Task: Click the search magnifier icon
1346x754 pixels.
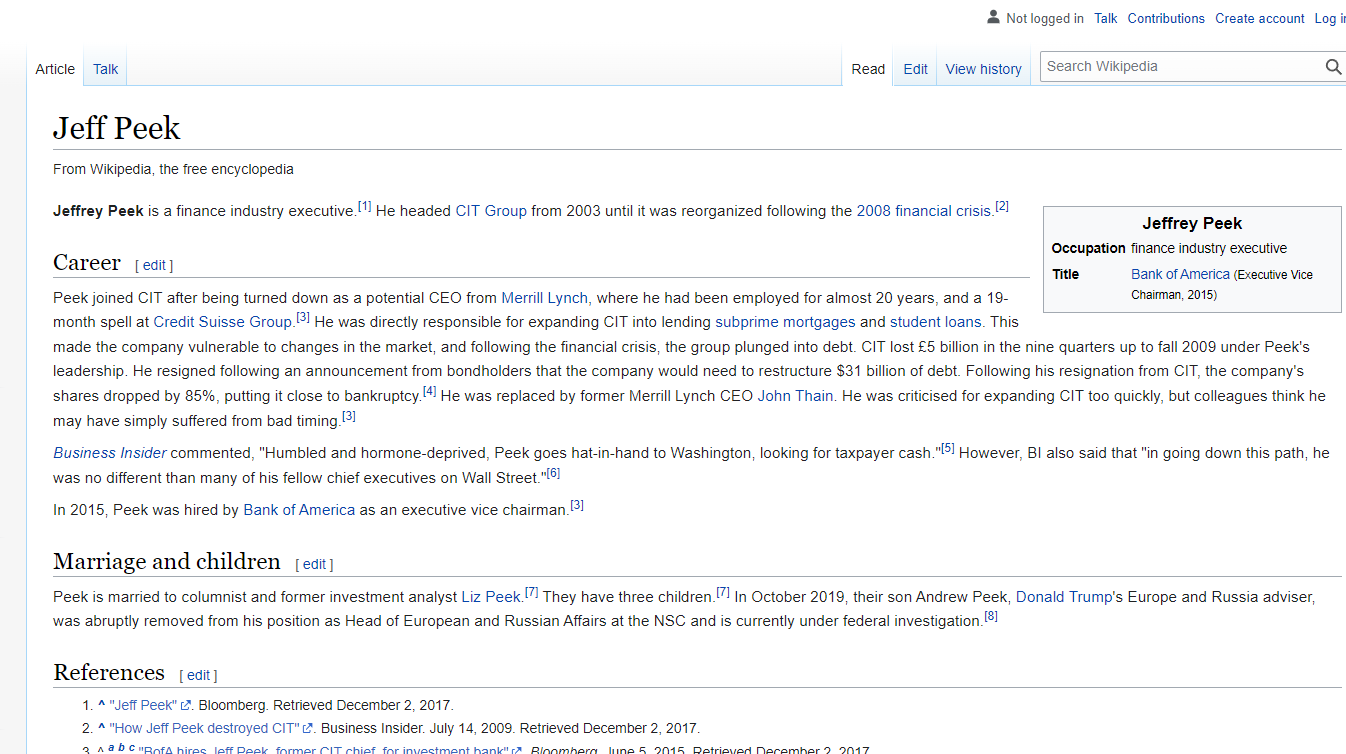Action: tap(1333, 67)
